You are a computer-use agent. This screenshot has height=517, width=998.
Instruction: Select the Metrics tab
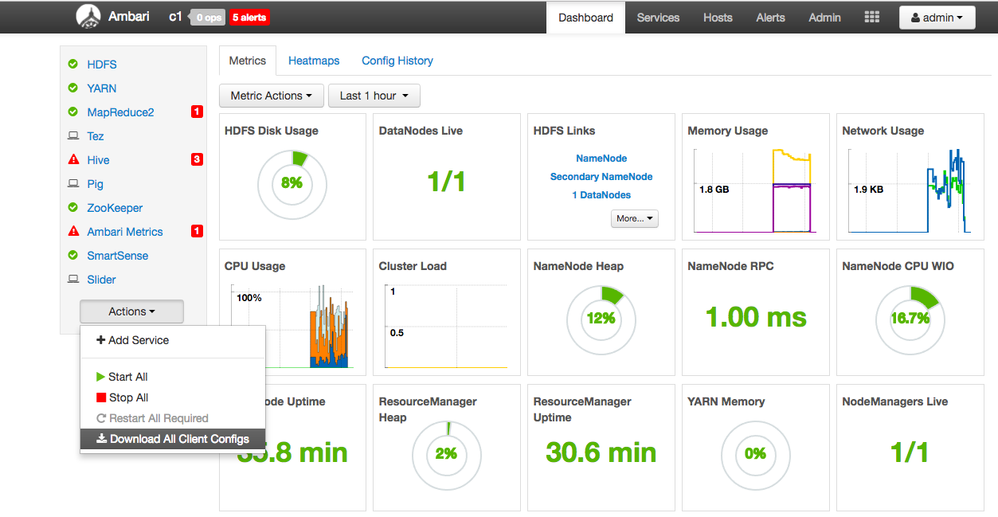[x=248, y=60]
